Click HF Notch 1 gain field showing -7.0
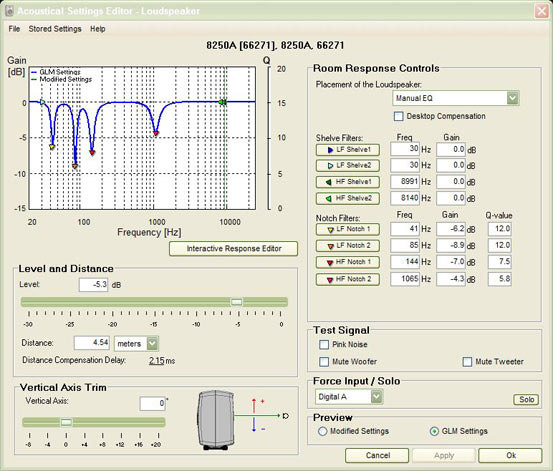Viewport: 553px width, 471px height. (x=451, y=262)
